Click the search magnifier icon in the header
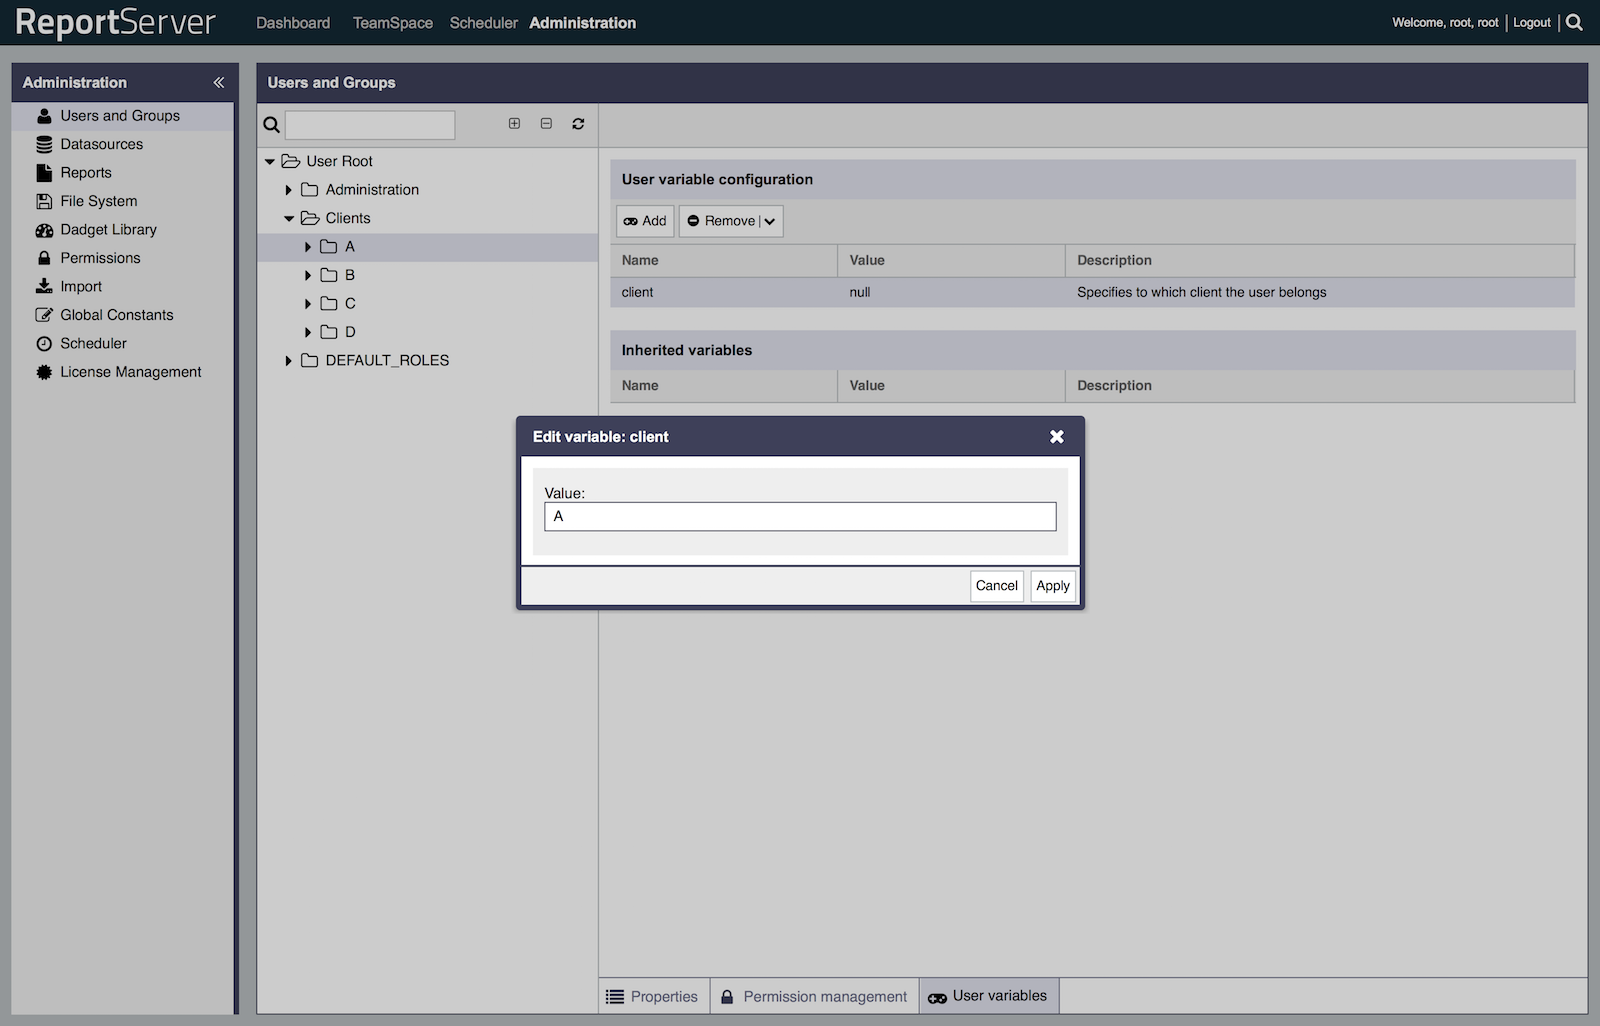1600x1026 pixels. tap(1574, 22)
